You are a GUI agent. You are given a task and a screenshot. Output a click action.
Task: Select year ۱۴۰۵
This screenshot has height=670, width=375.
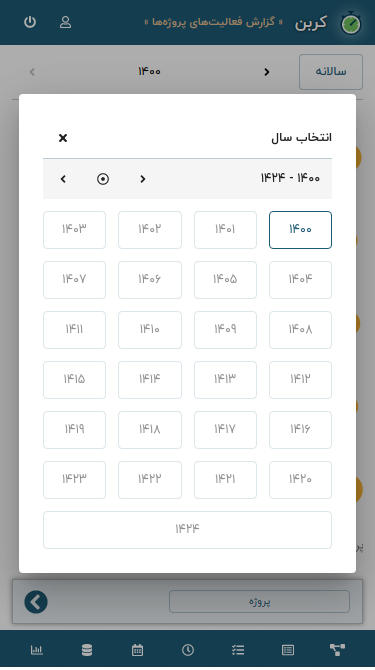tap(225, 280)
